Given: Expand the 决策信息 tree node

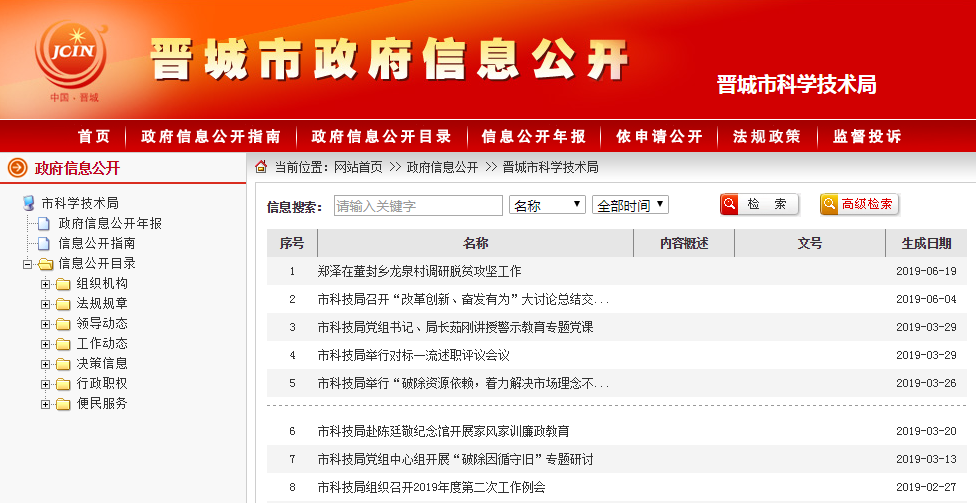Looking at the screenshot, I should (x=46, y=364).
